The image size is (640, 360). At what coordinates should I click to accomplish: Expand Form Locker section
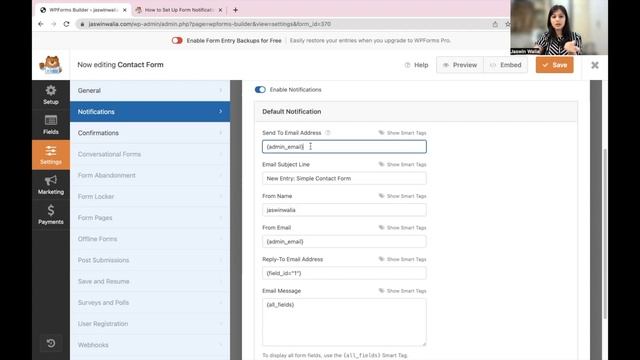[150, 196]
